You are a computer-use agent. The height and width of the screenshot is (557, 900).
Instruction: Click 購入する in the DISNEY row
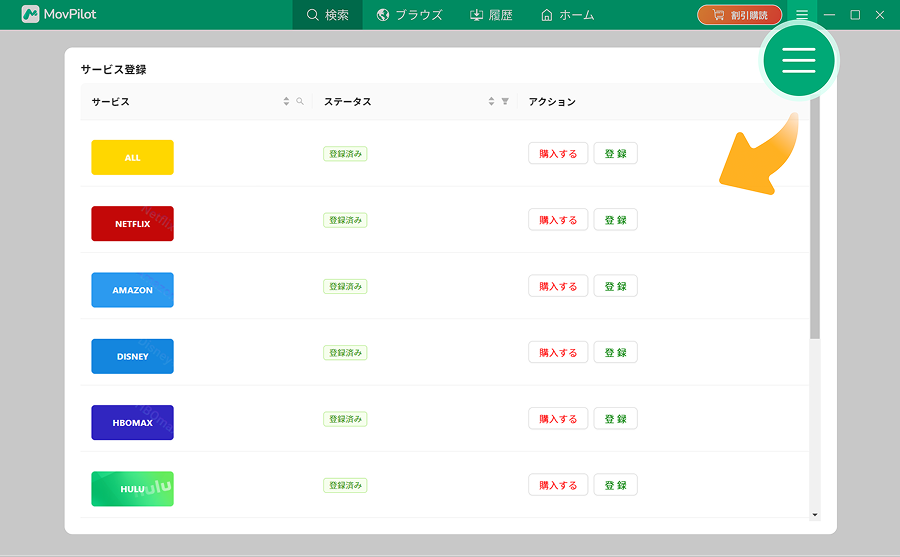pos(558,353)
